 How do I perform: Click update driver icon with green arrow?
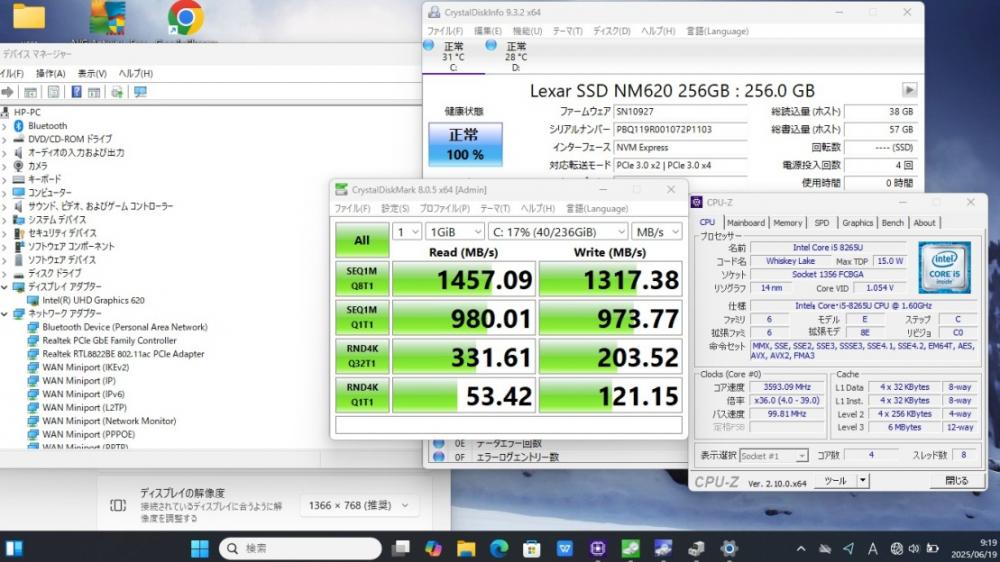[117, 92]
